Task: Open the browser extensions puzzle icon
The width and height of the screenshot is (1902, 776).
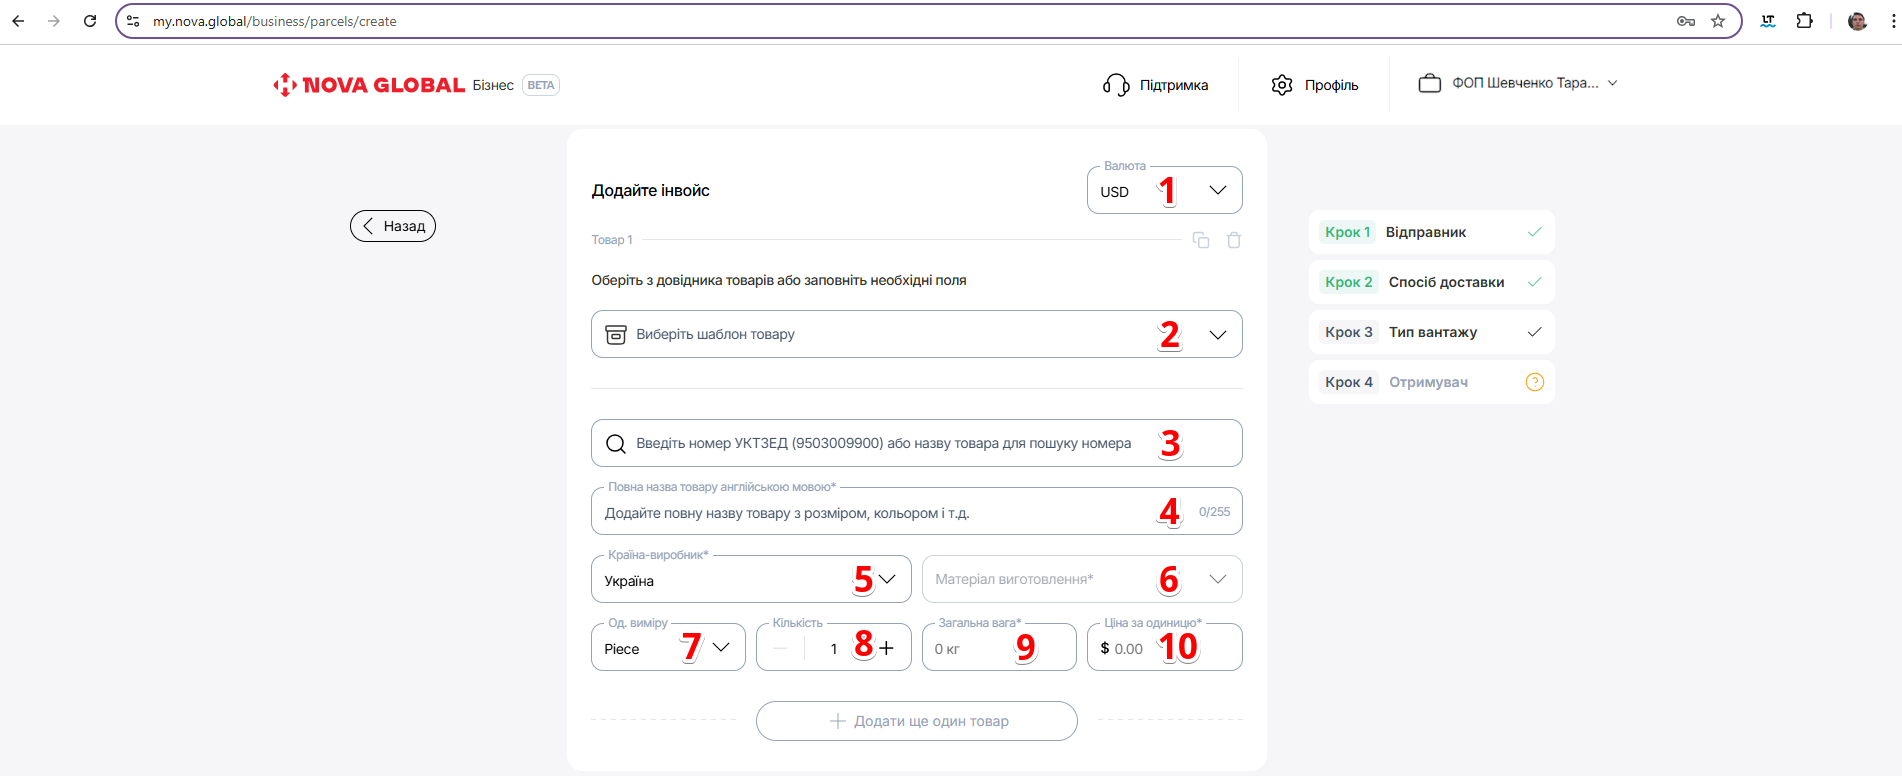Action: (x=1804, y=21)
